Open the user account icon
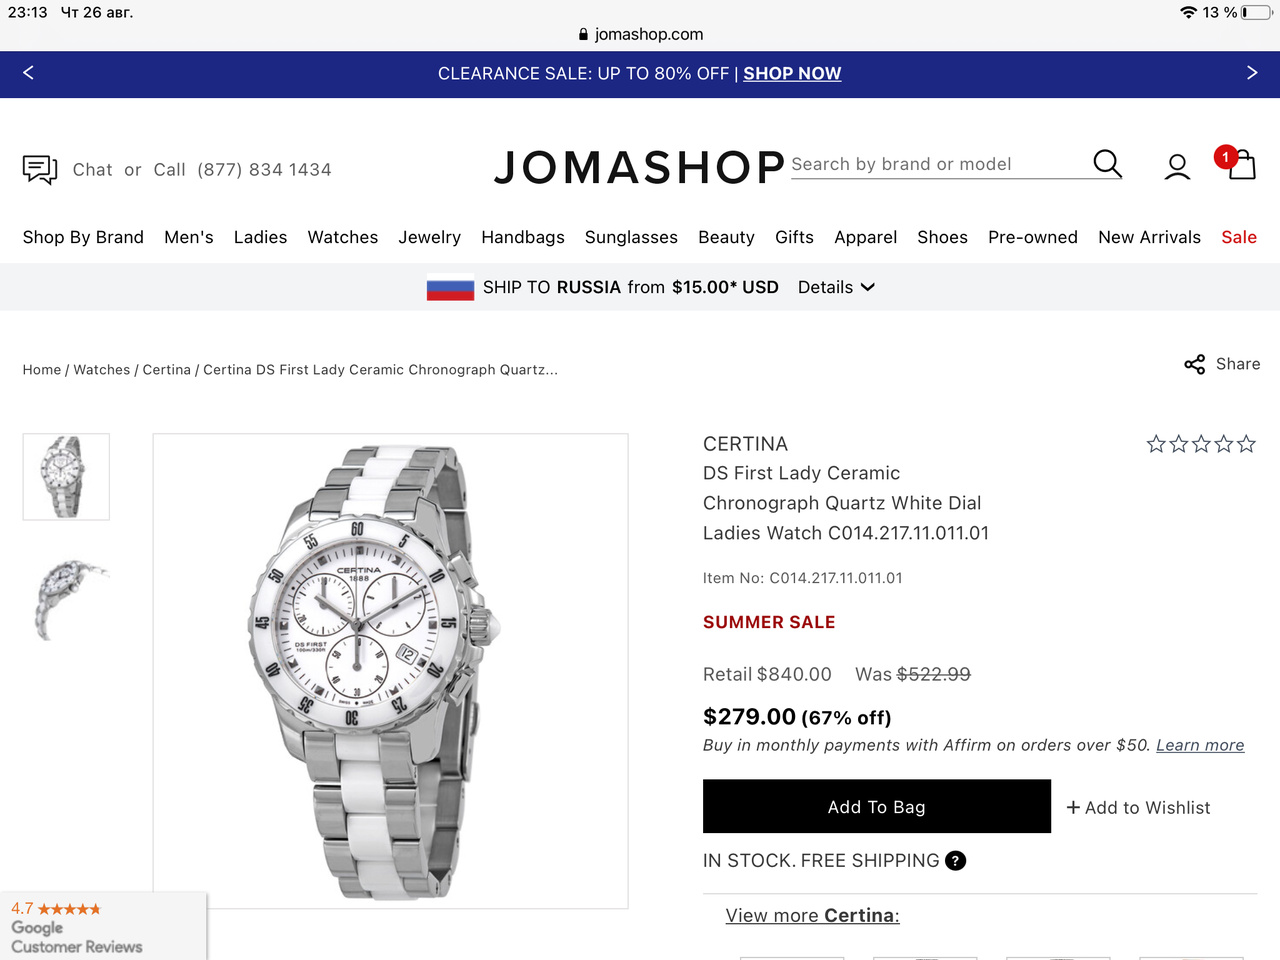 (x=1177, y=167)
